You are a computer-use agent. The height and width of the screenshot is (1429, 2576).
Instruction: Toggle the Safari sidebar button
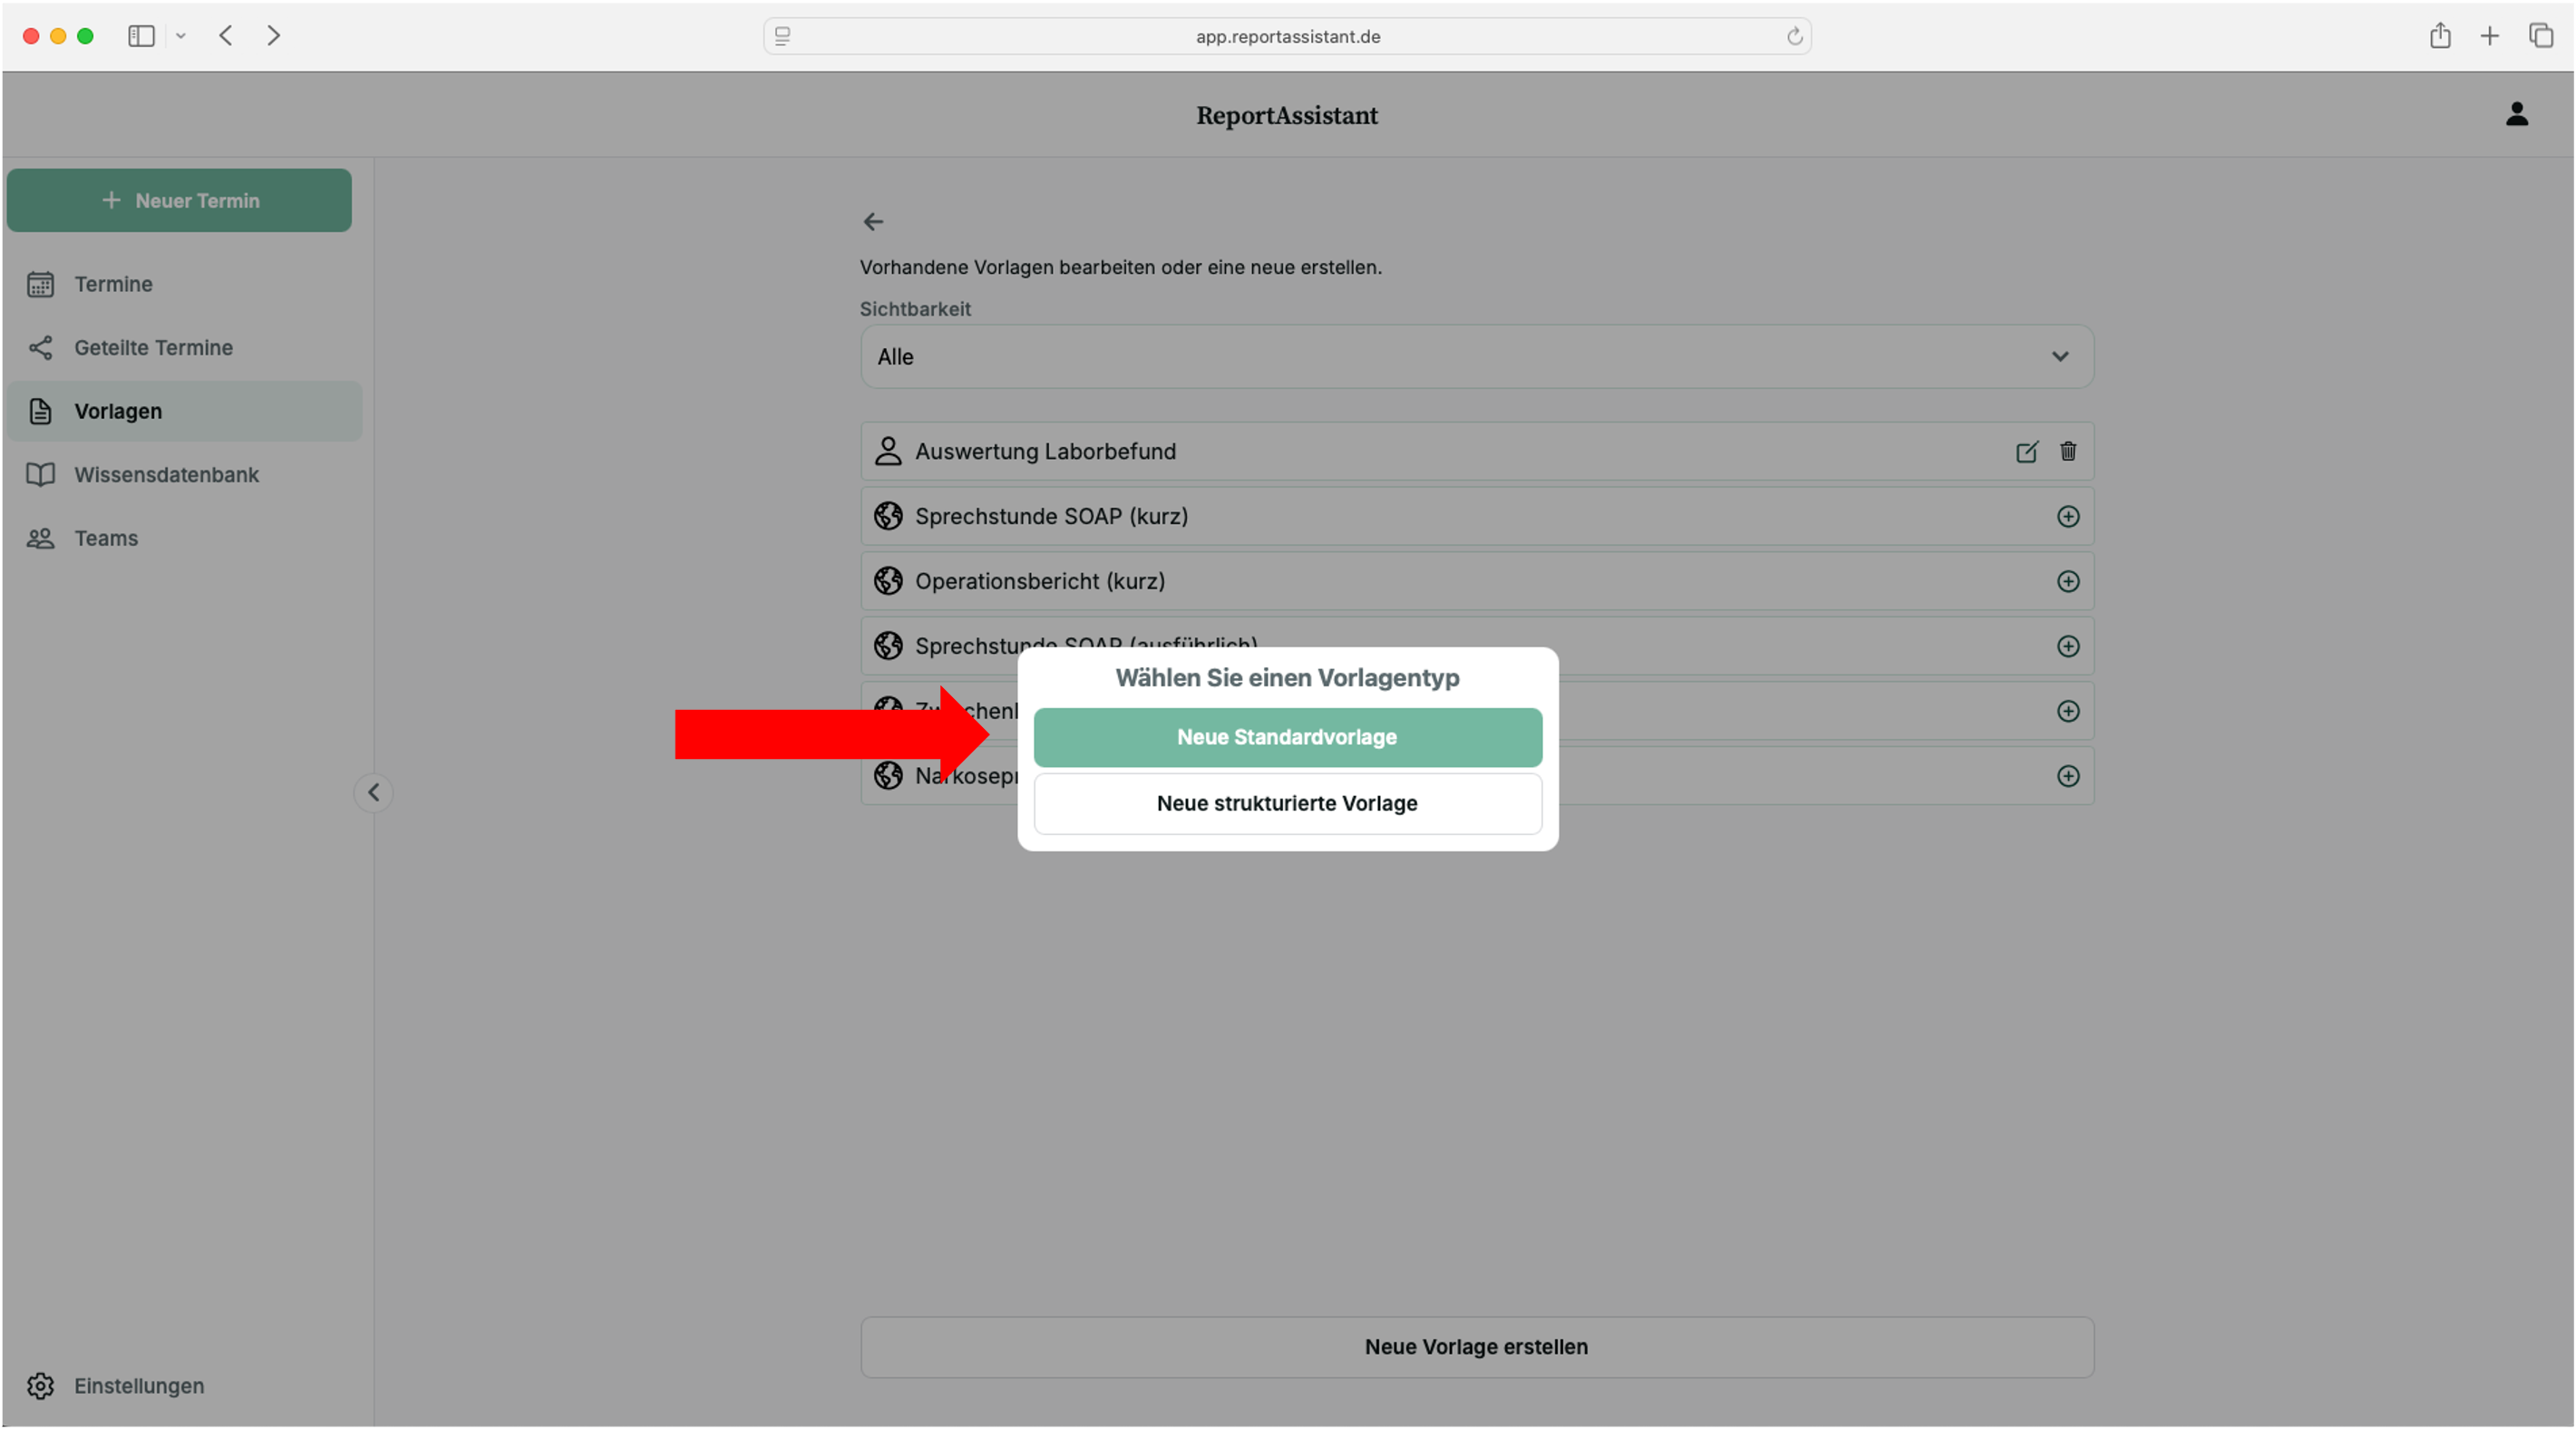pos(141,36)
